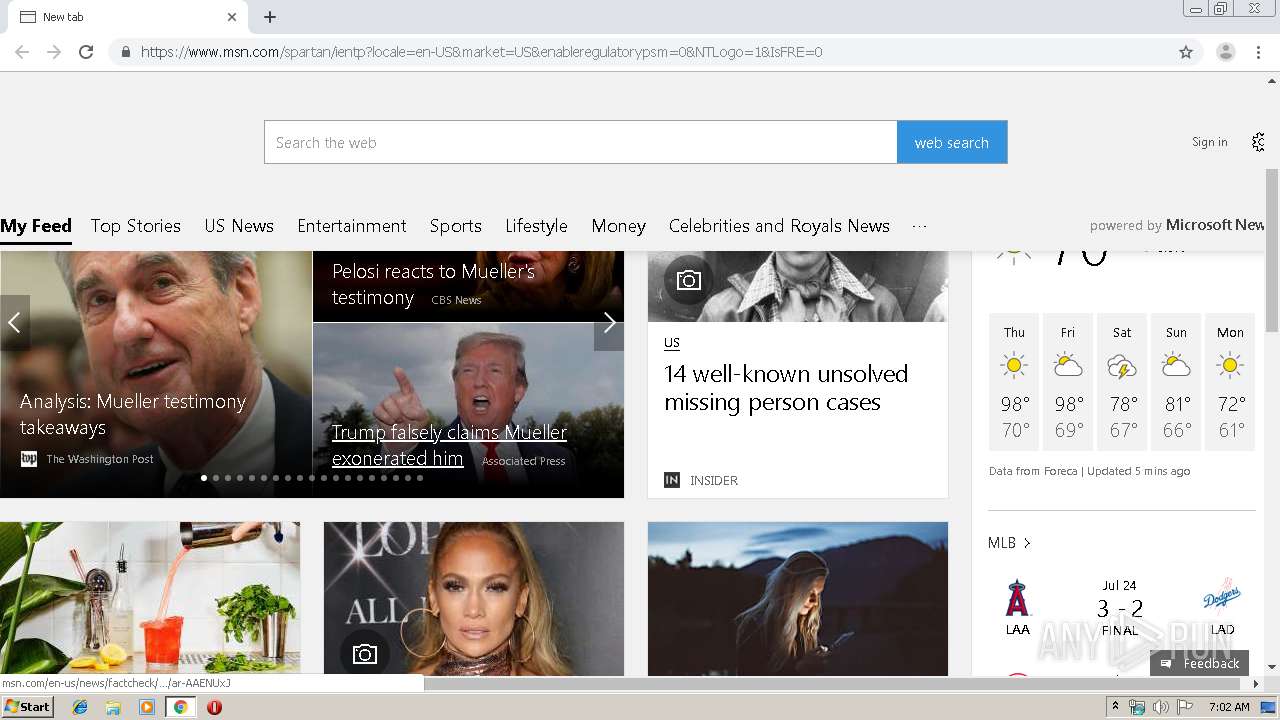Click the Sign in link
This screenshot has height=720, width=1280.
[1209, 142]
